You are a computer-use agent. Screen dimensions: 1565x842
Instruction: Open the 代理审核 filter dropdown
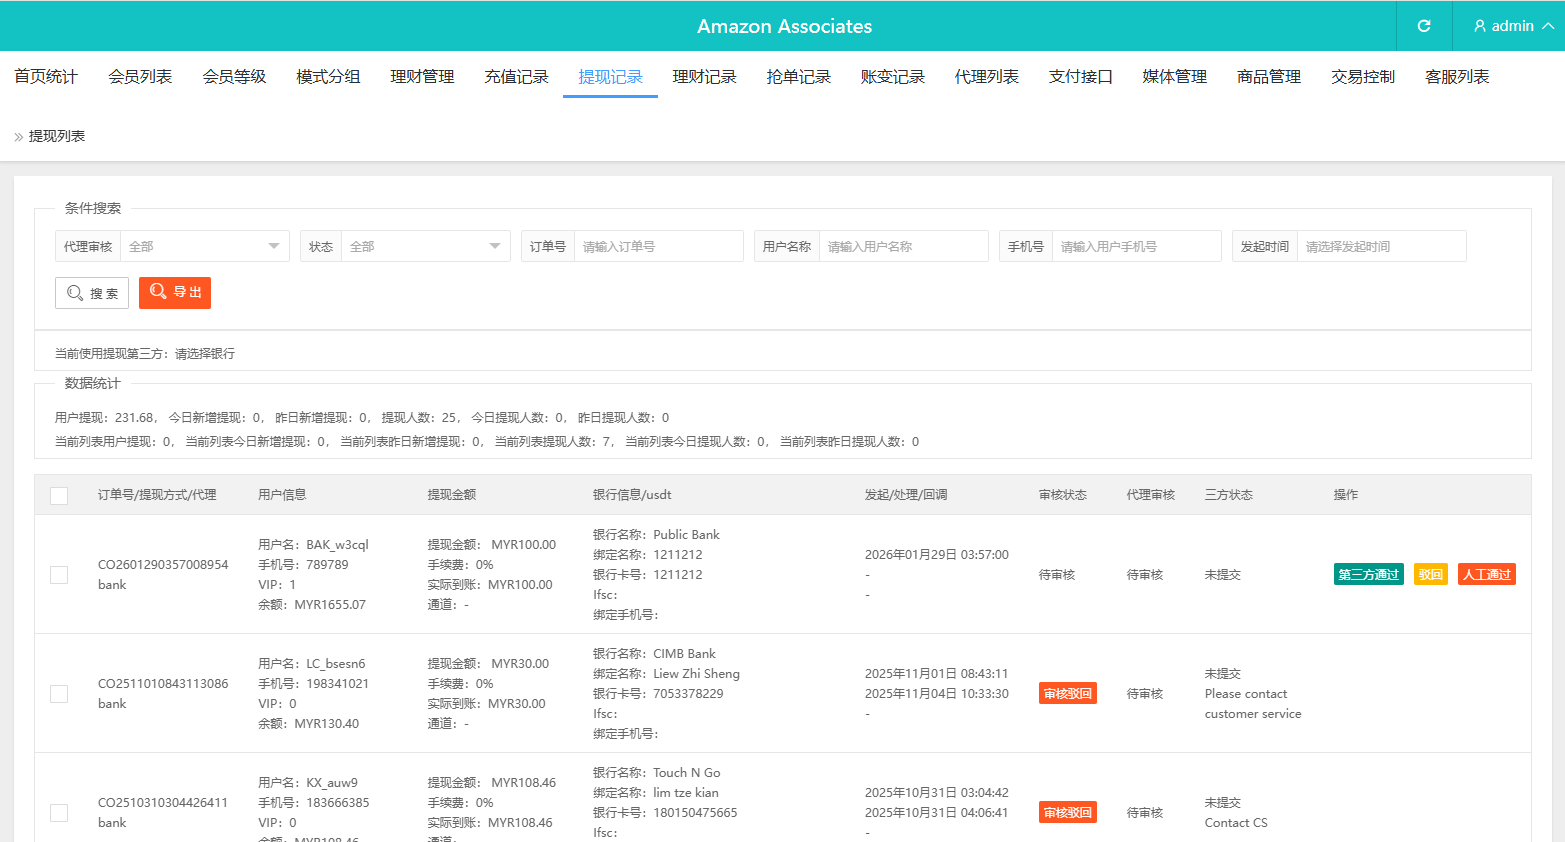coord(204,246)
